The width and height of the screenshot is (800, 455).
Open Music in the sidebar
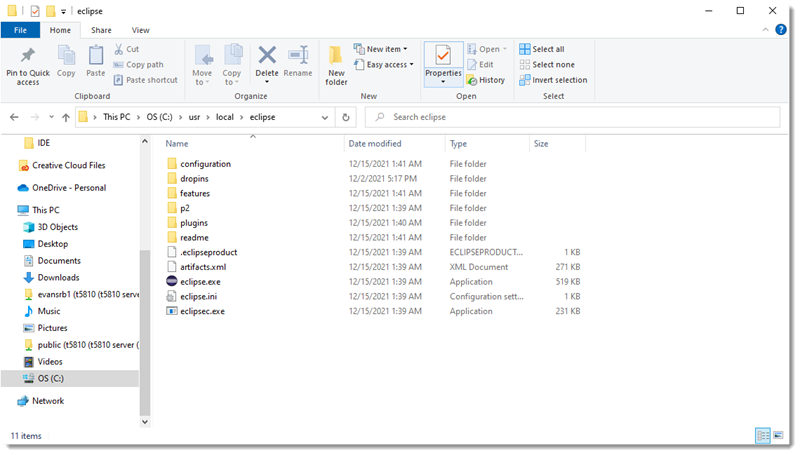48,311
